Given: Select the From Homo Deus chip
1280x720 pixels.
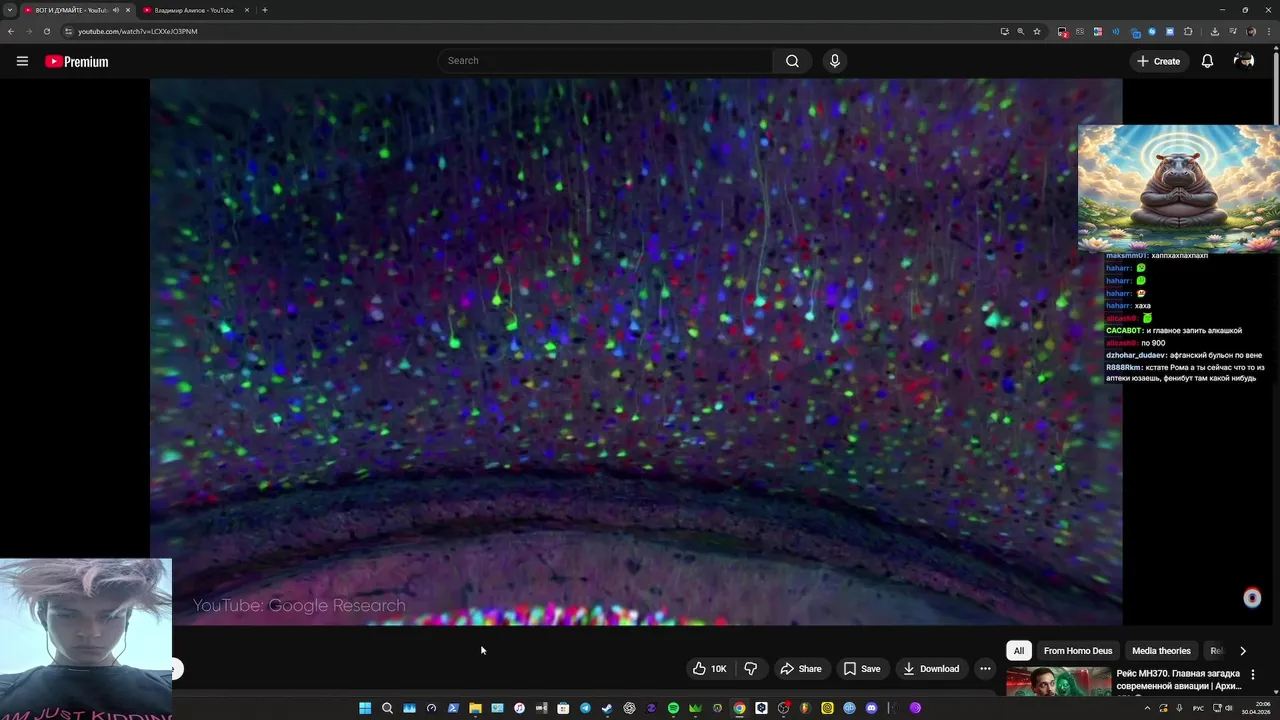Looking at the screenshot, I should point(1078,651).
